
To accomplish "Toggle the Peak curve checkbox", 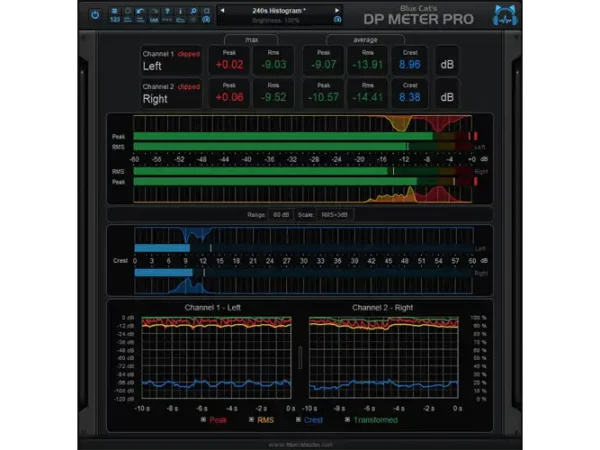I will (x=203, y=420).
